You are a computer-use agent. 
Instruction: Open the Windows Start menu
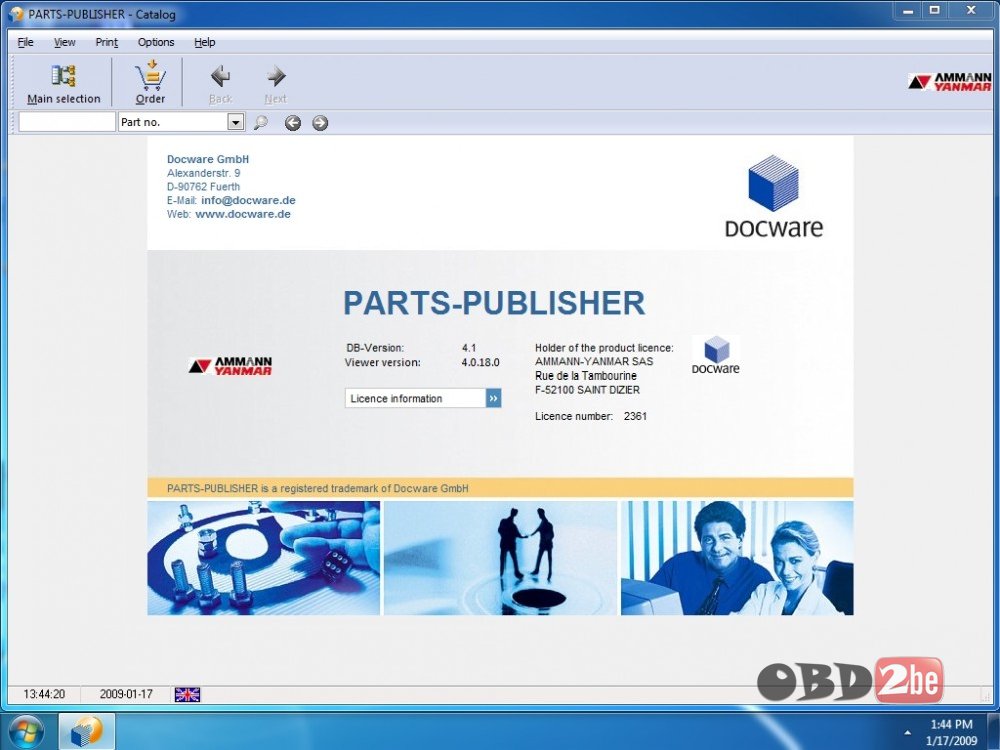point(26,732)
